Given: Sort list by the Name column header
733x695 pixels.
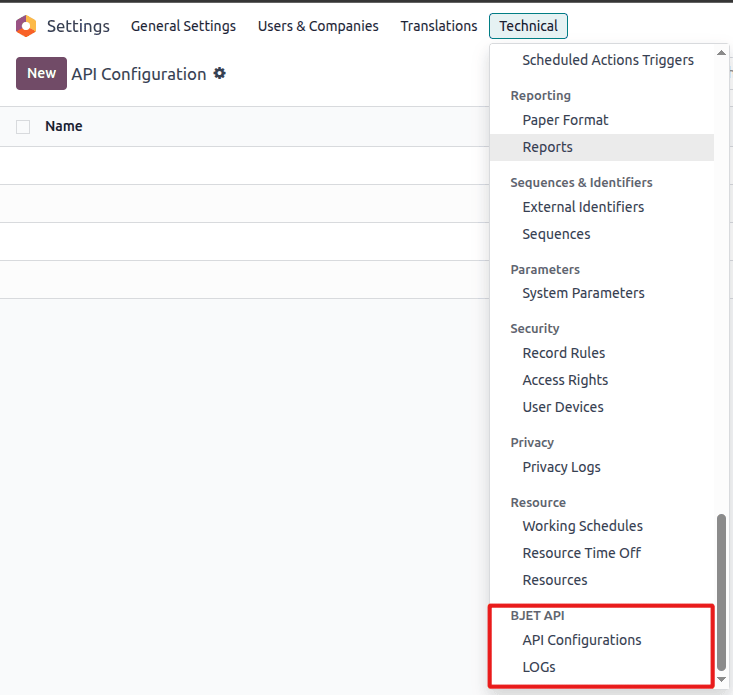Looking at the screenshot, I should pyautogui.click(x=64, y=127).
